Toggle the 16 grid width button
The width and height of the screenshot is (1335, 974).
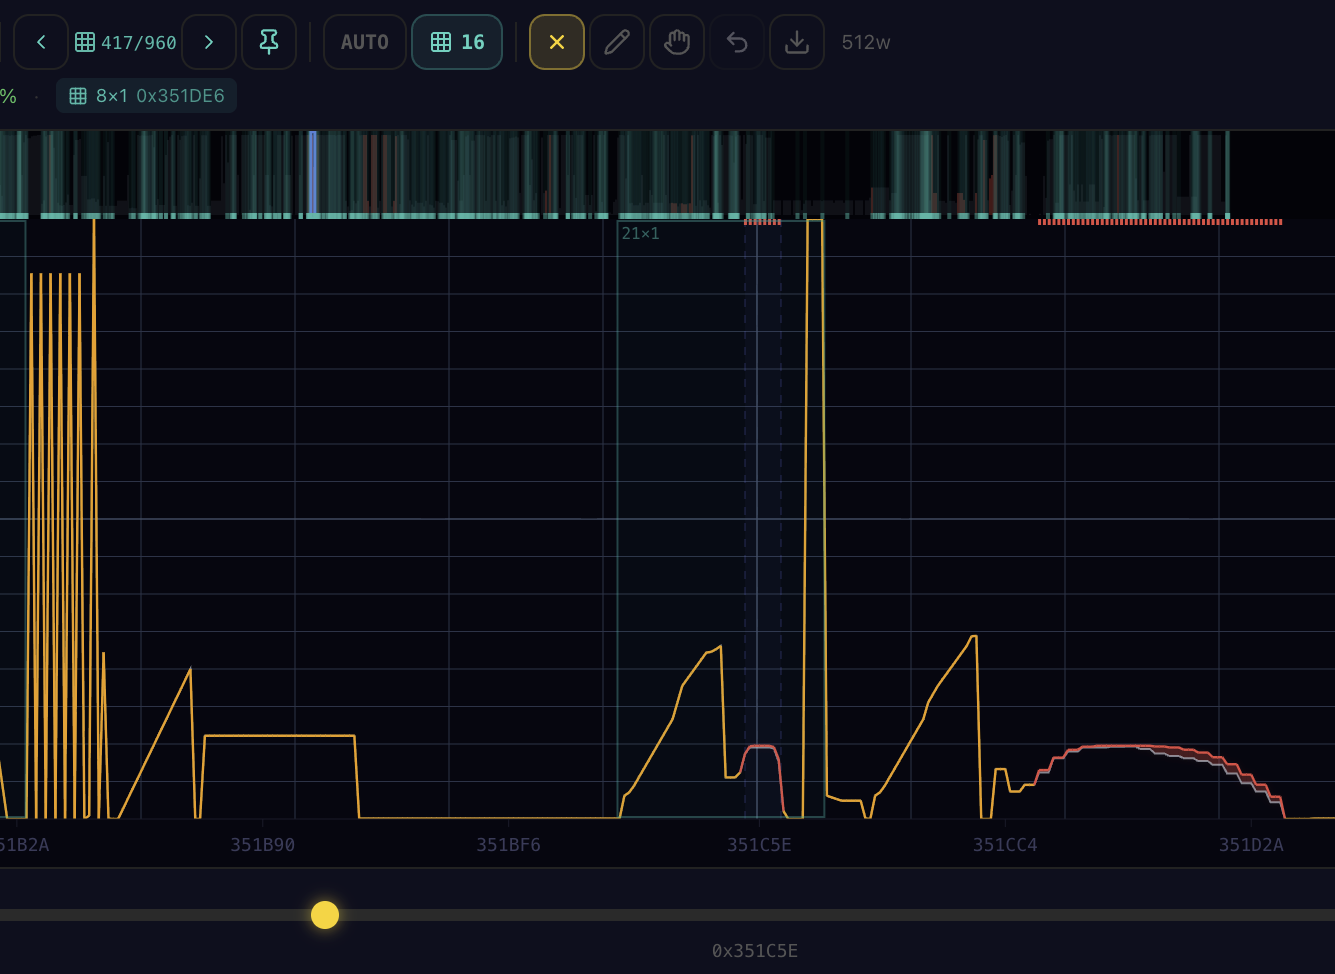[x=457, y=42]
